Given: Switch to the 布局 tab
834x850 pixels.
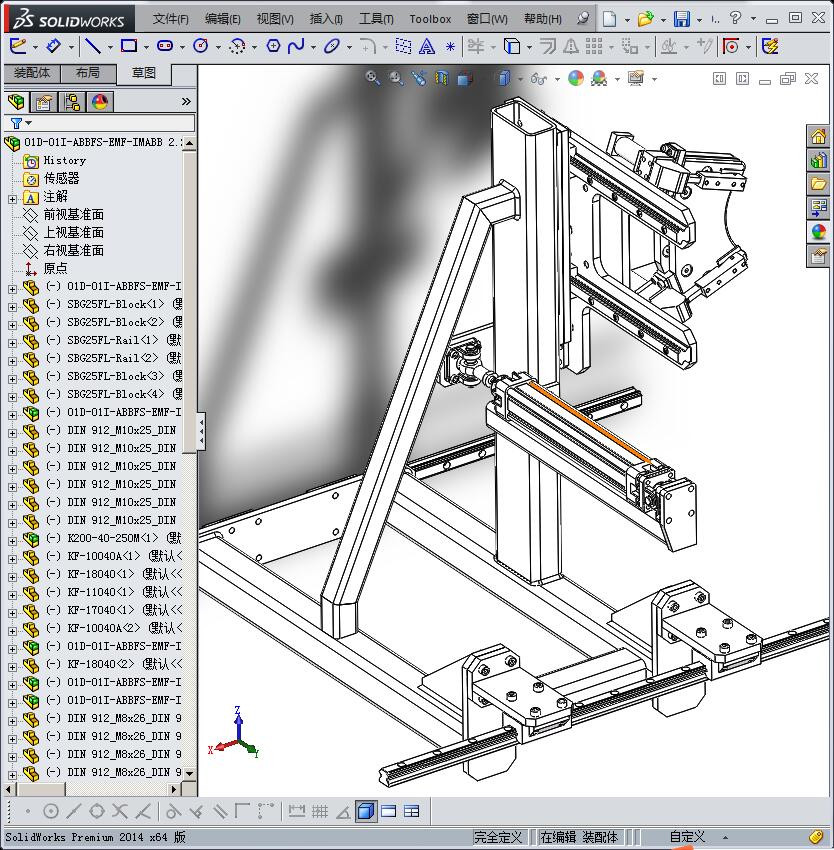Looking at the screenshot, I should click(88, 73).
